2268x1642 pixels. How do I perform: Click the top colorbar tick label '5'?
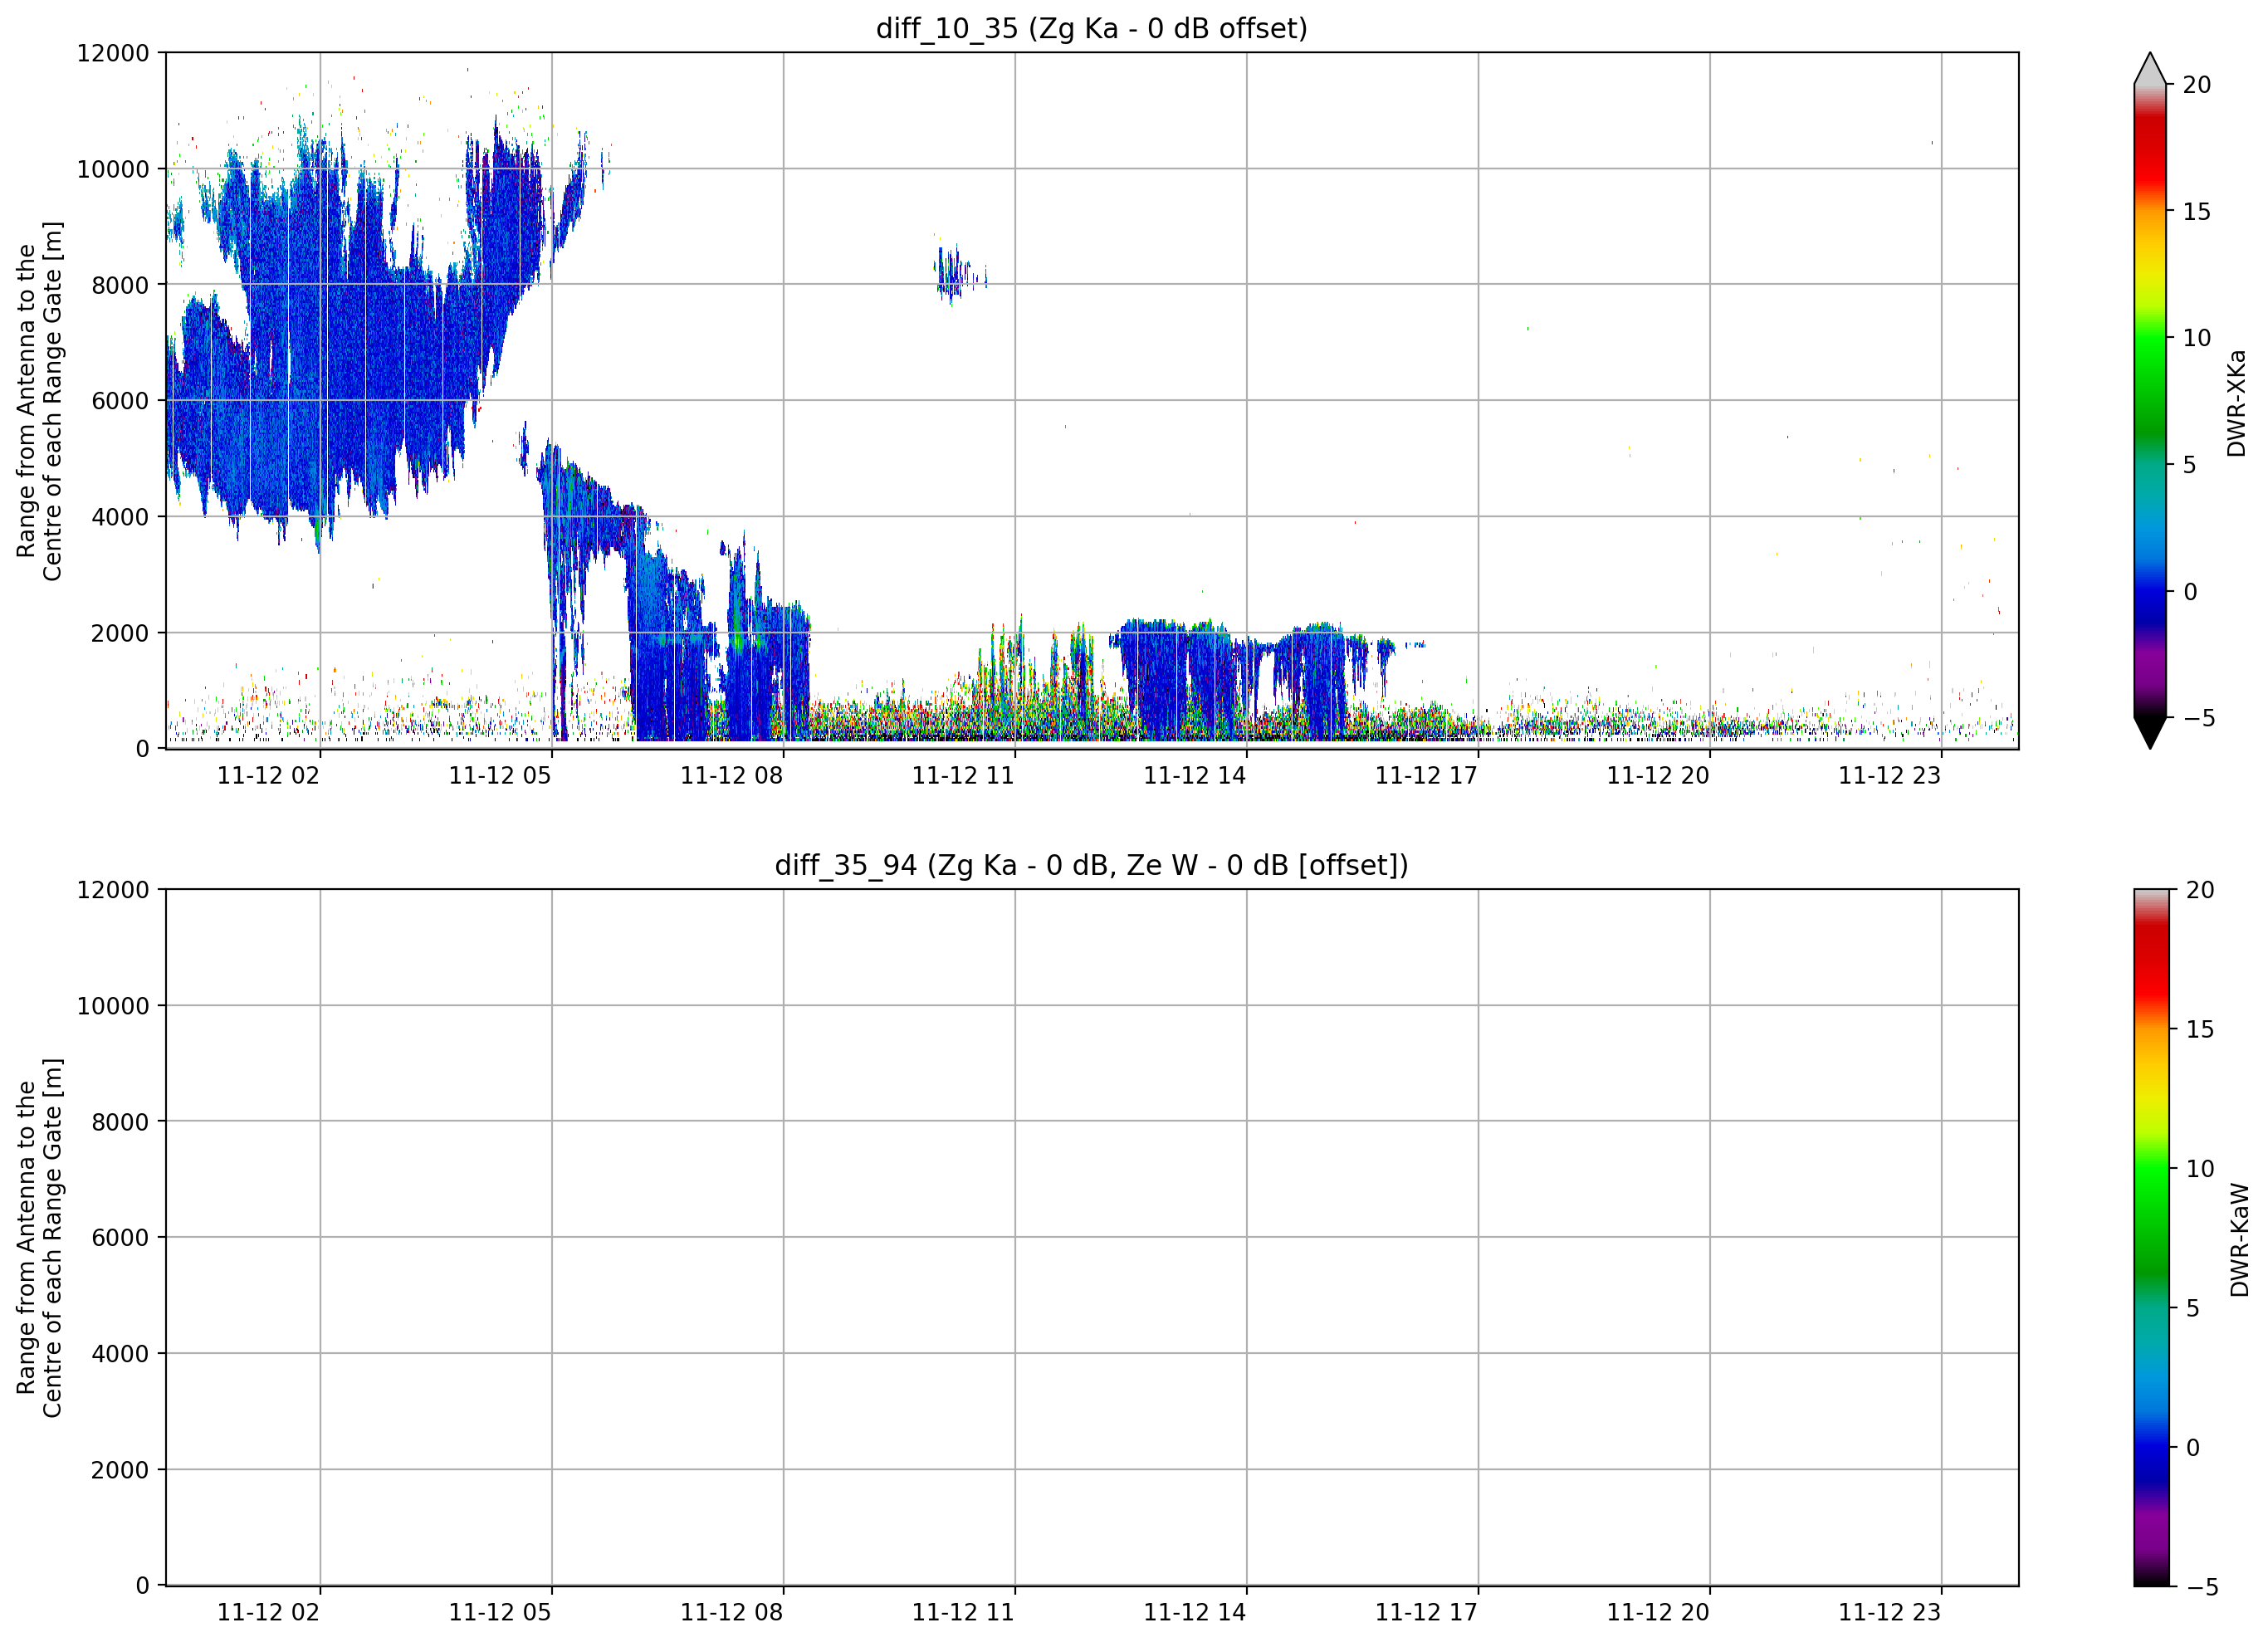(2189, 465)
